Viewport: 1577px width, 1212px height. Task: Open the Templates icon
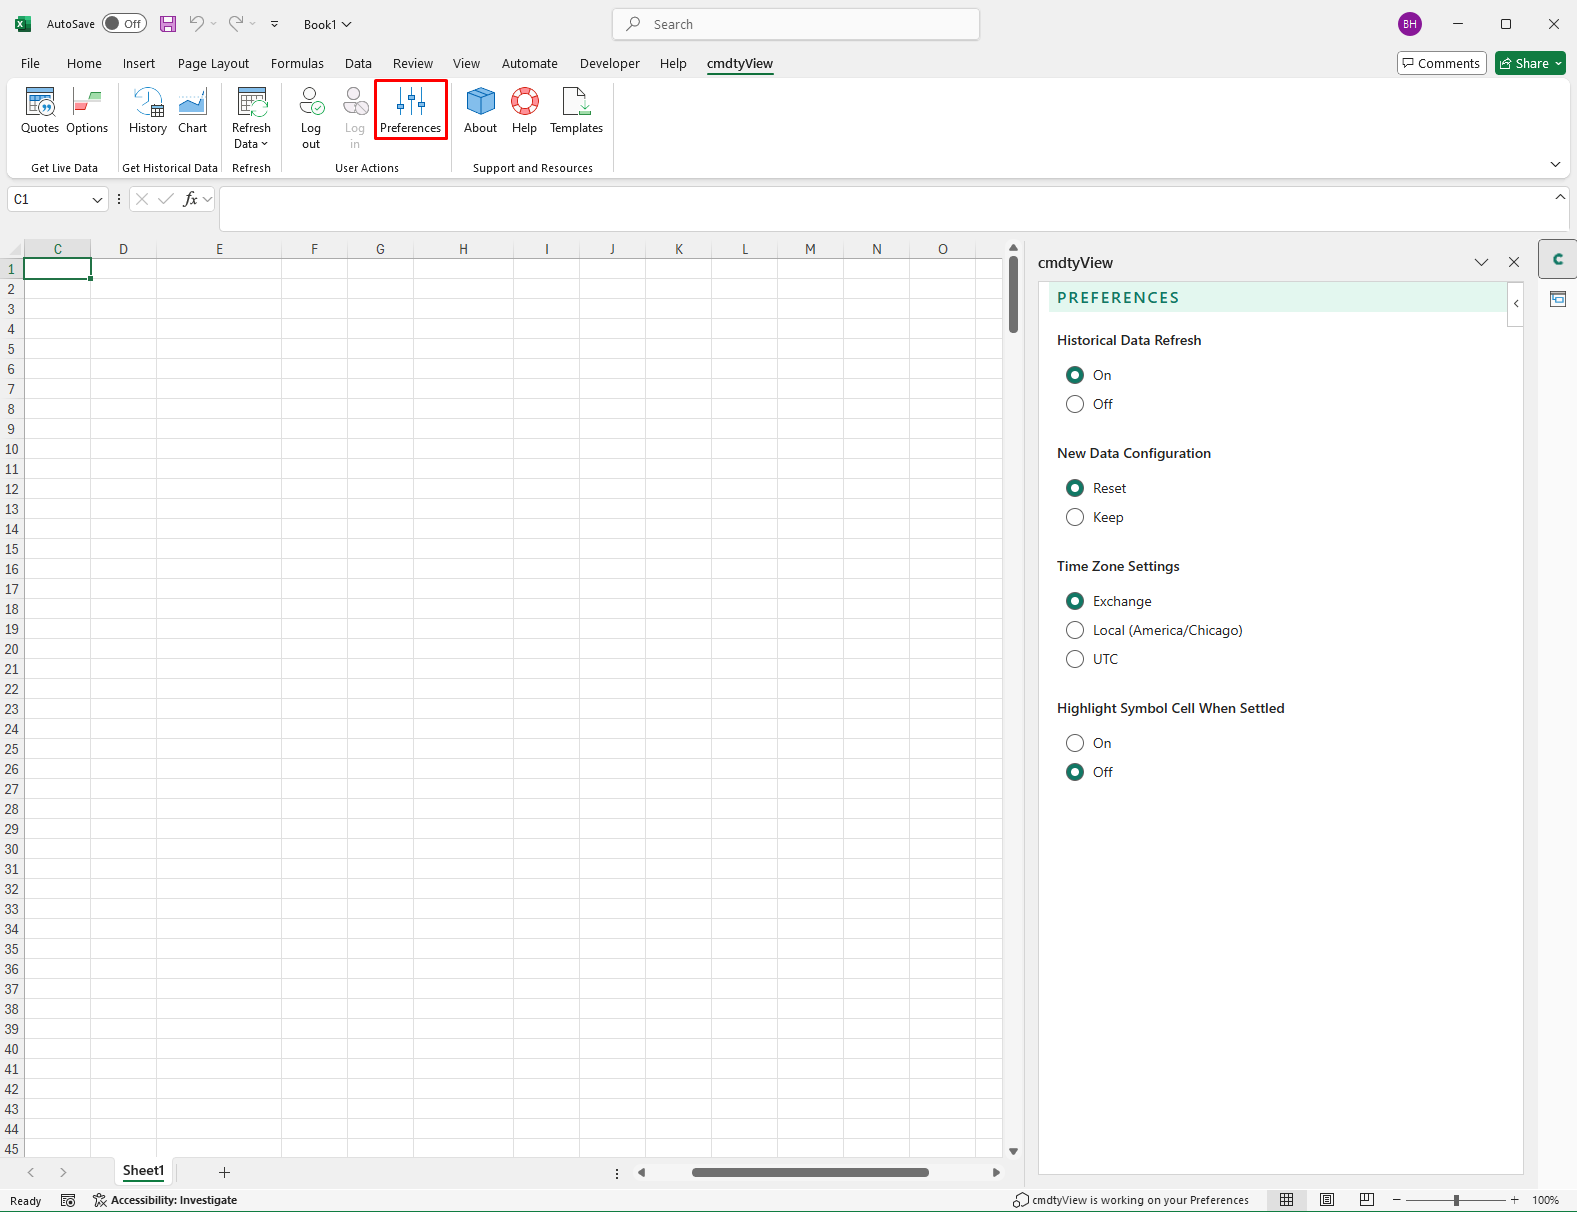[577, 111]
